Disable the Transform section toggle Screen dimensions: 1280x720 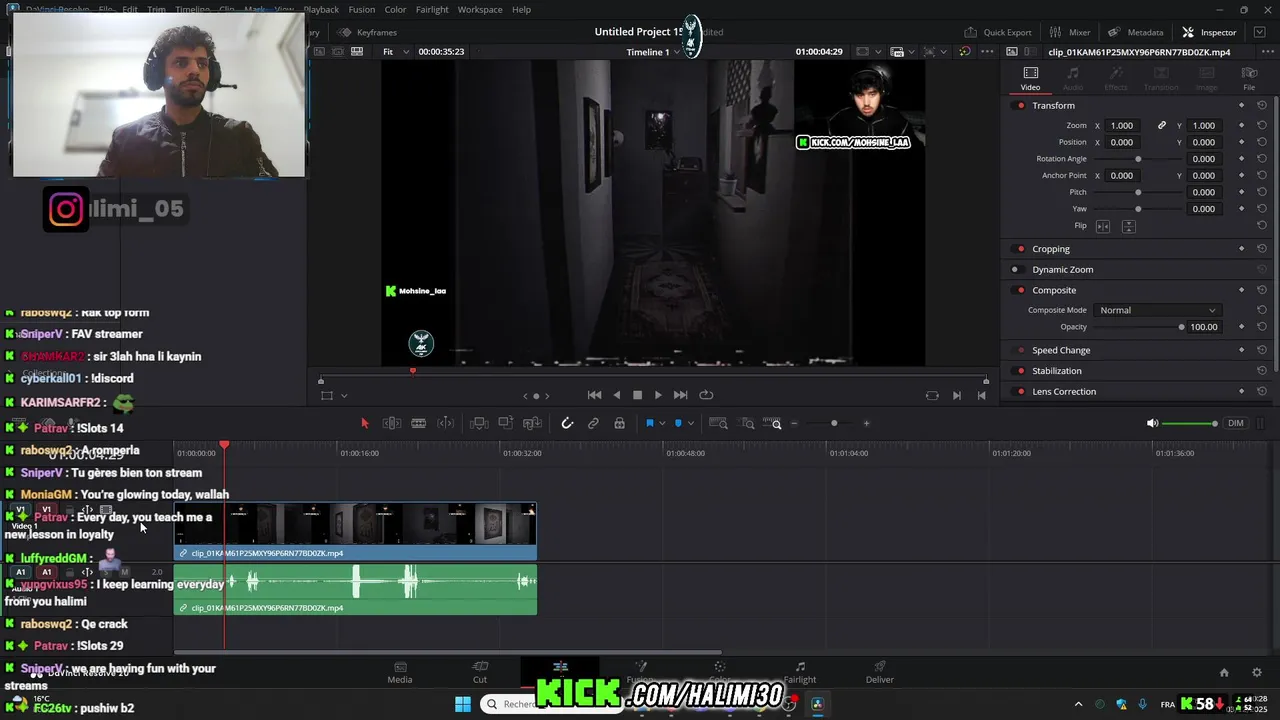tap(1020, 105)
